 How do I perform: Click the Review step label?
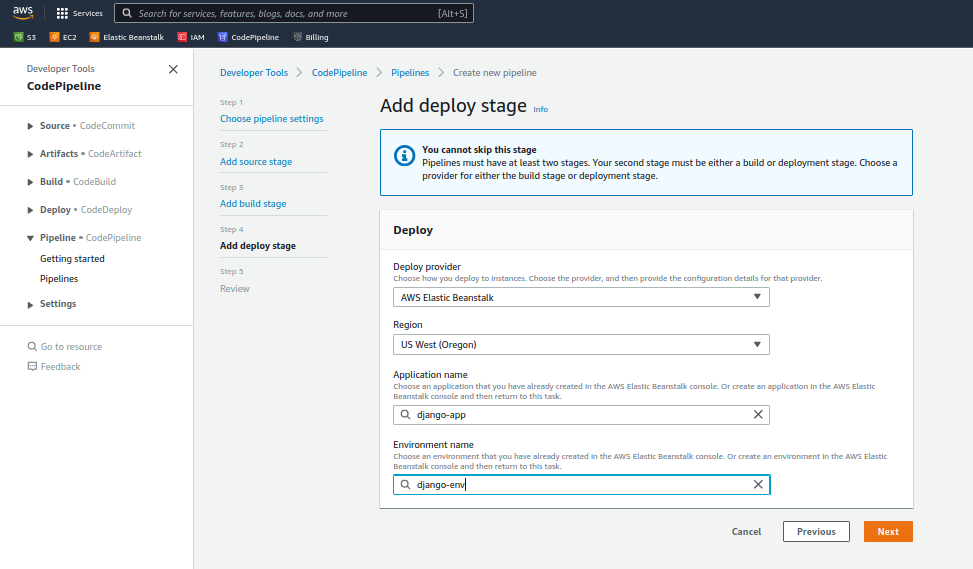[x=235, y=289]
